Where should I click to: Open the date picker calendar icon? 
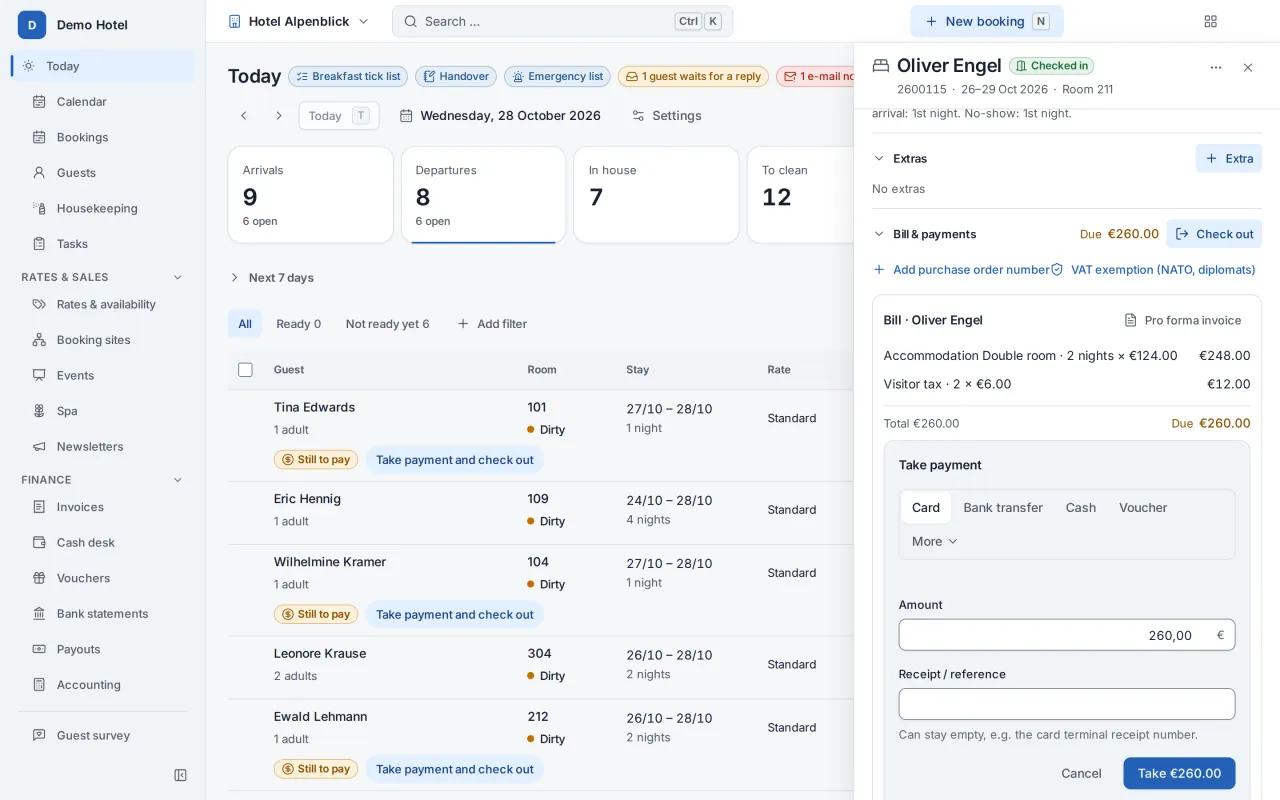406,116
